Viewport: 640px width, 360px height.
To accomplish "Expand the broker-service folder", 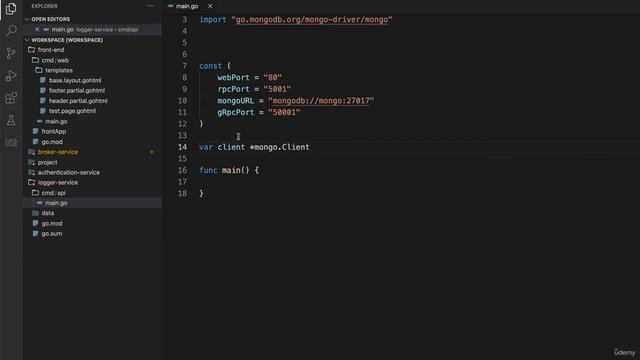I will [58, 152].
